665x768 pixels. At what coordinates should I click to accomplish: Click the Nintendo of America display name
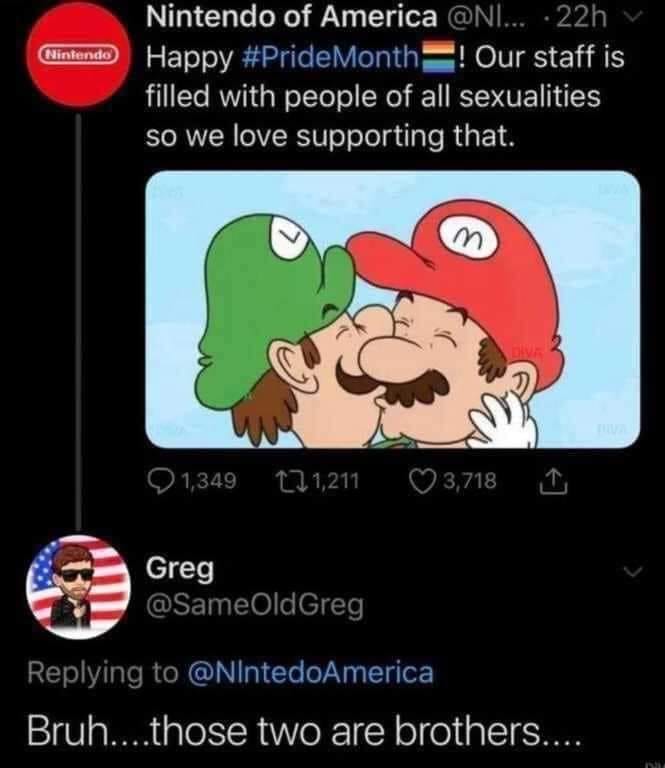pyautogui.click(x=291, y=16)
